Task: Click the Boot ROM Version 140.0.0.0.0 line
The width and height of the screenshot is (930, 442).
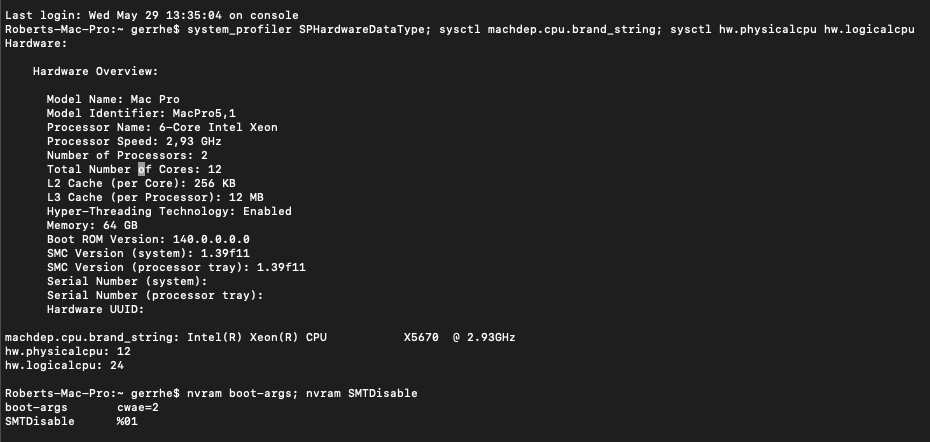Action: (x=148, y=240)
